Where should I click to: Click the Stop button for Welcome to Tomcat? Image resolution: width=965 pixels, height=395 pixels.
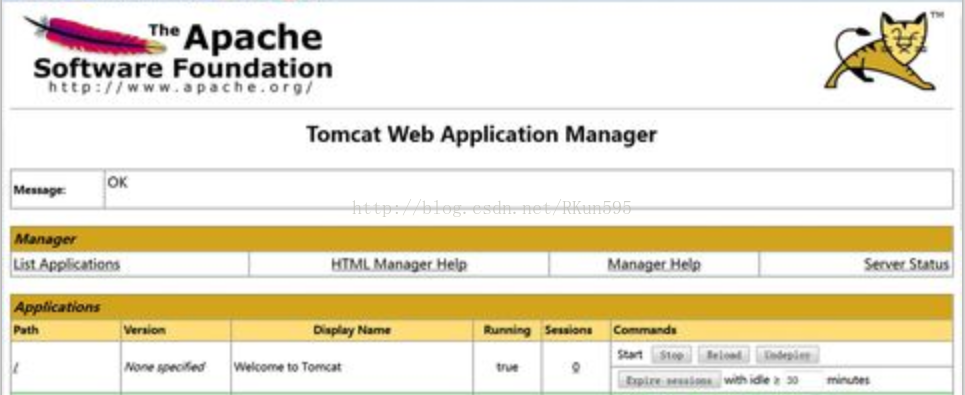(671, 355)
